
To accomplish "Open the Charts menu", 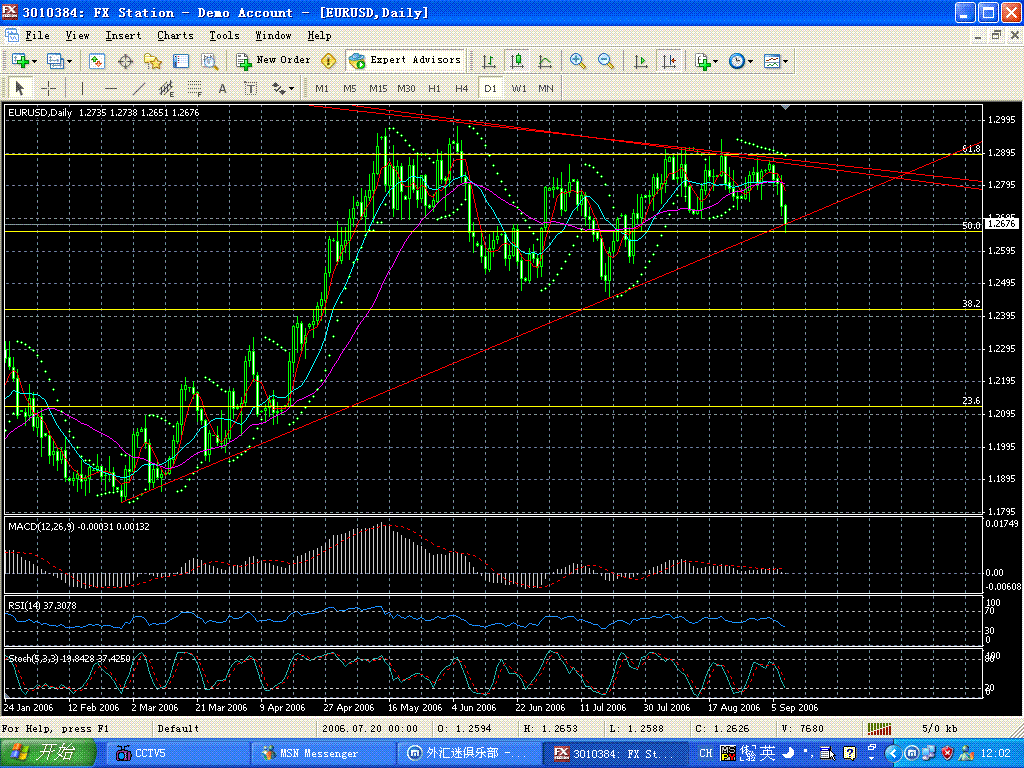I will pos(175,36).
